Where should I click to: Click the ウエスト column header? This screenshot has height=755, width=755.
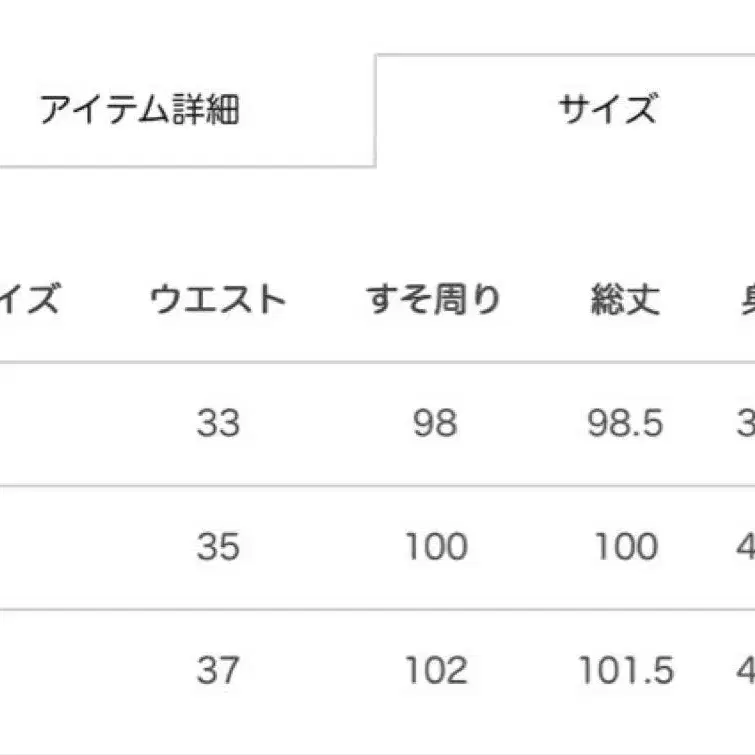coord(218,299)
